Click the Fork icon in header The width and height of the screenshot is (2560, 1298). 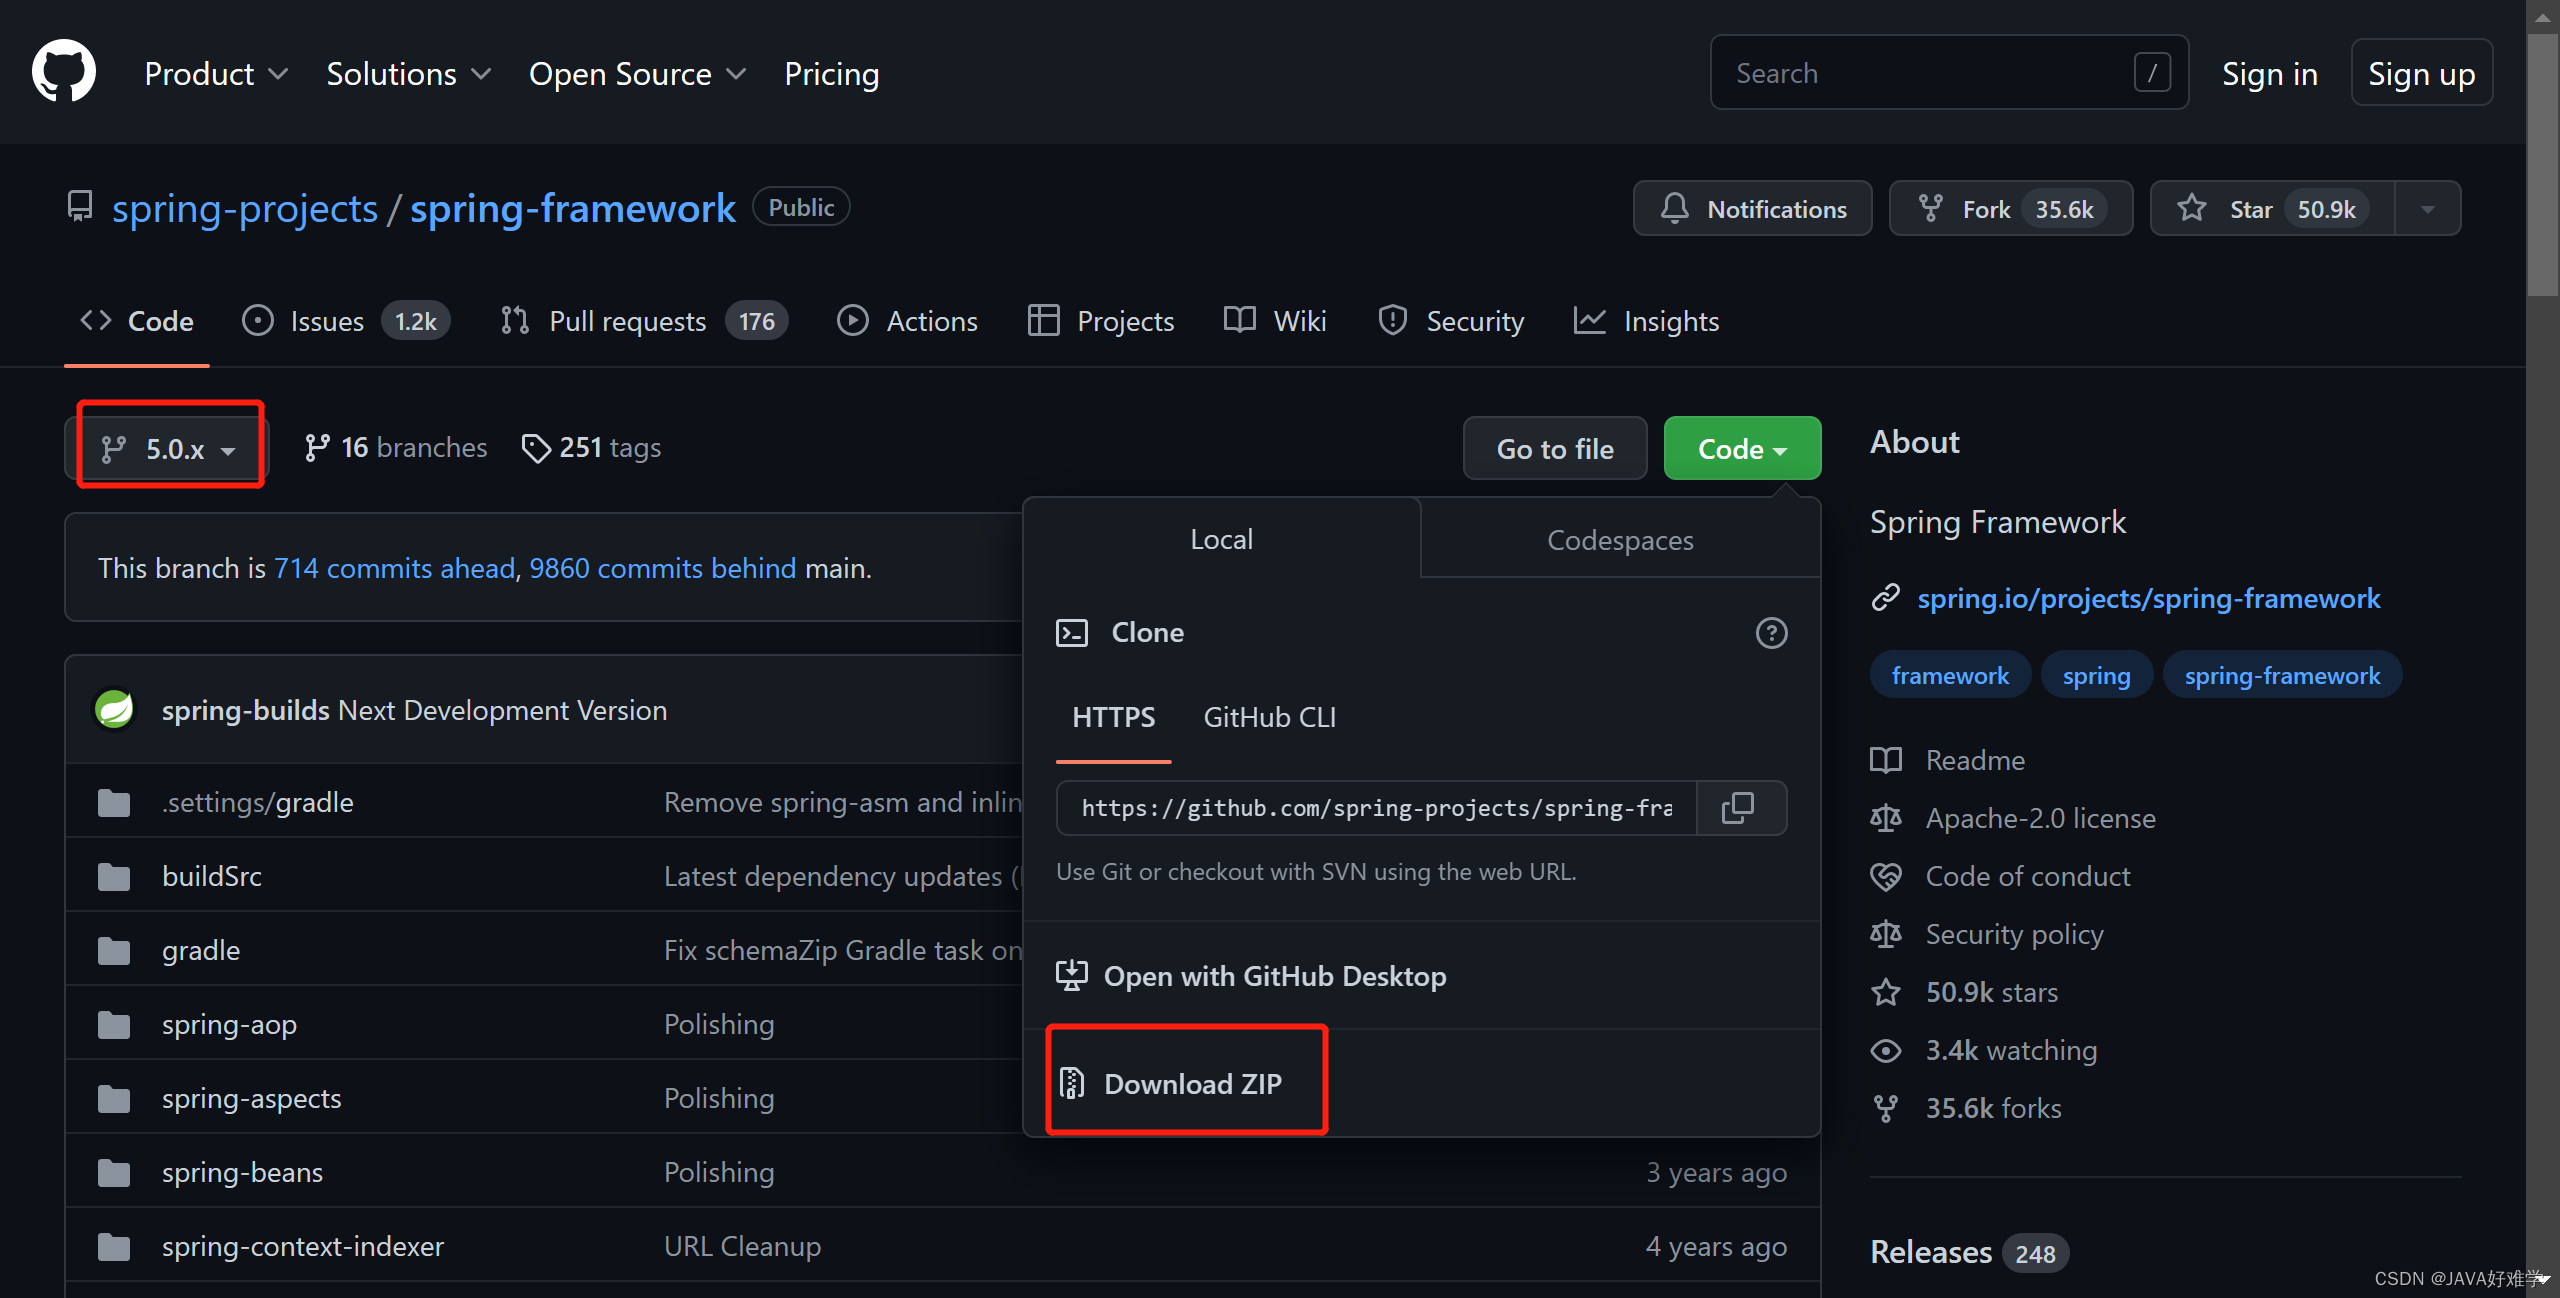pos(1930,208)
